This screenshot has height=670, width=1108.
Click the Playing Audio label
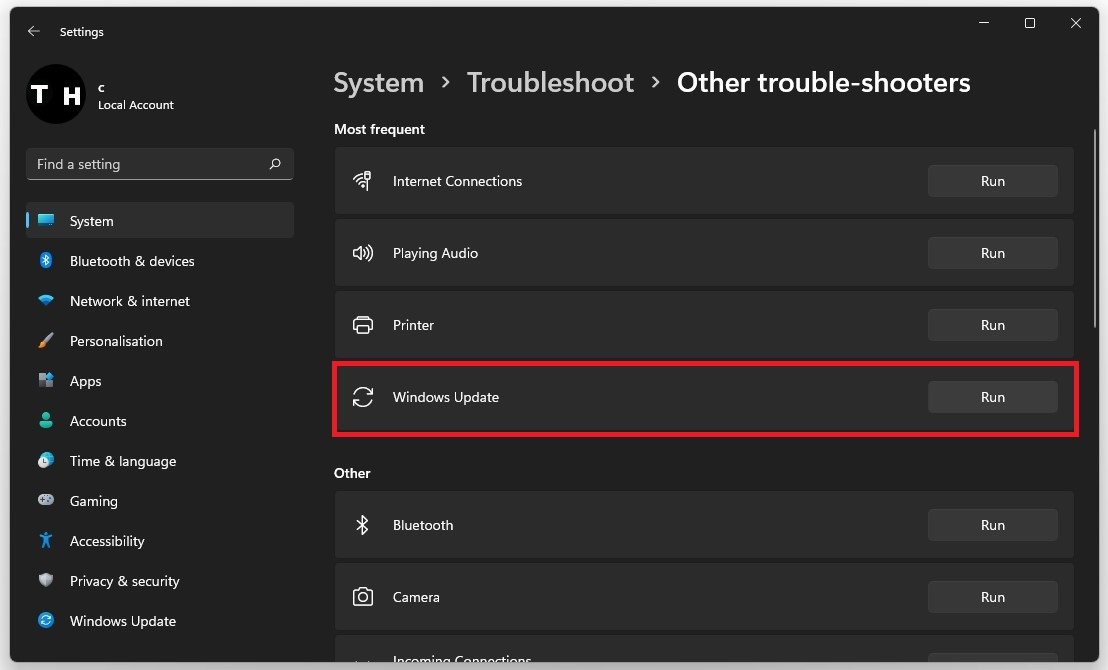click(435, 253)
